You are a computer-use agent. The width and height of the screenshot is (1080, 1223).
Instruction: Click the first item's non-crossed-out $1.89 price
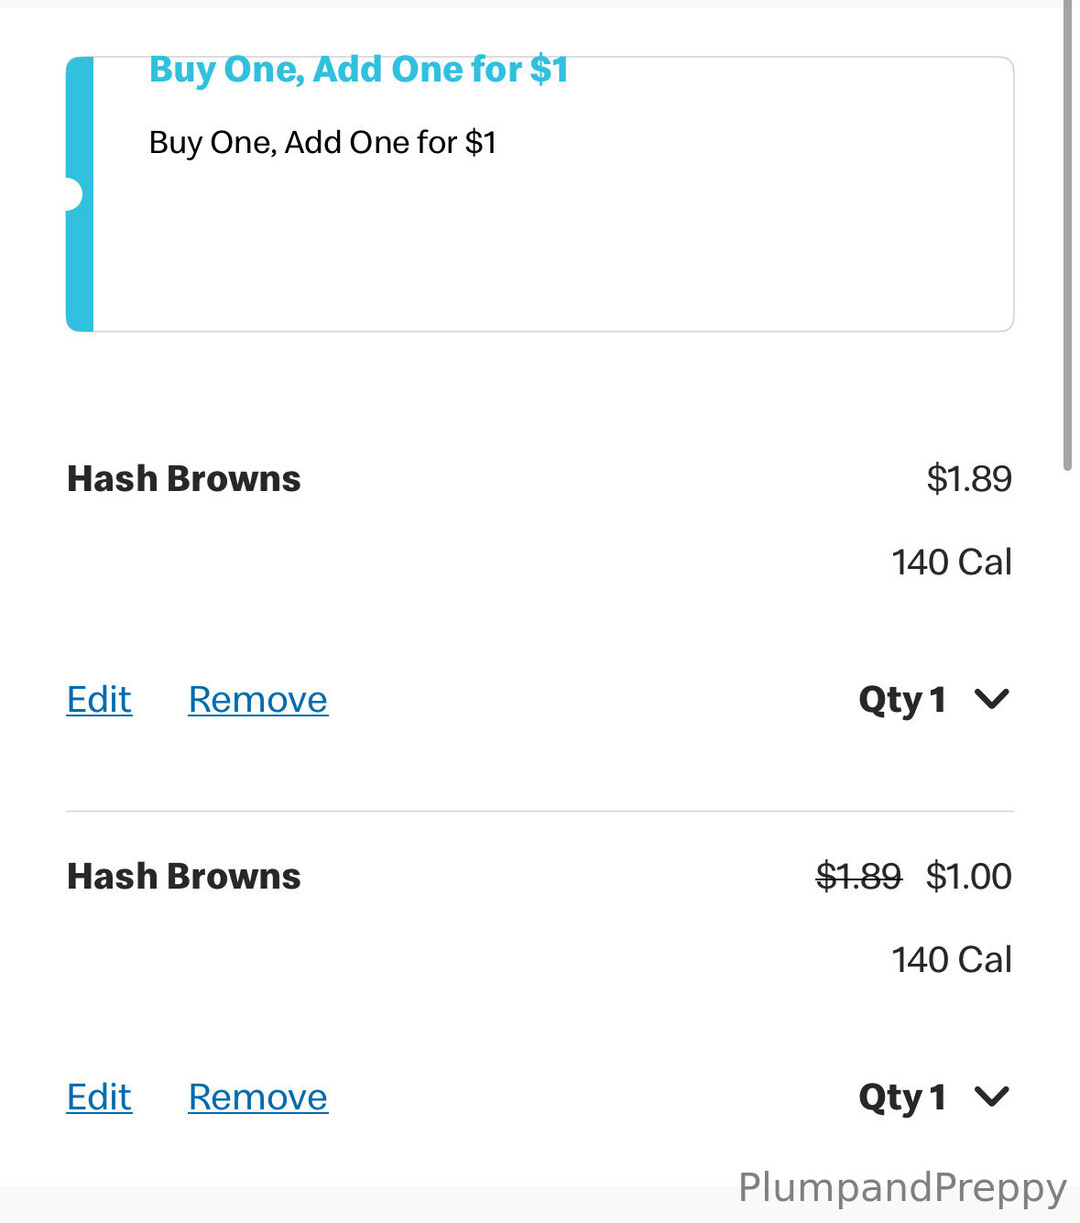pyautogui.click(x=969, y=479)
